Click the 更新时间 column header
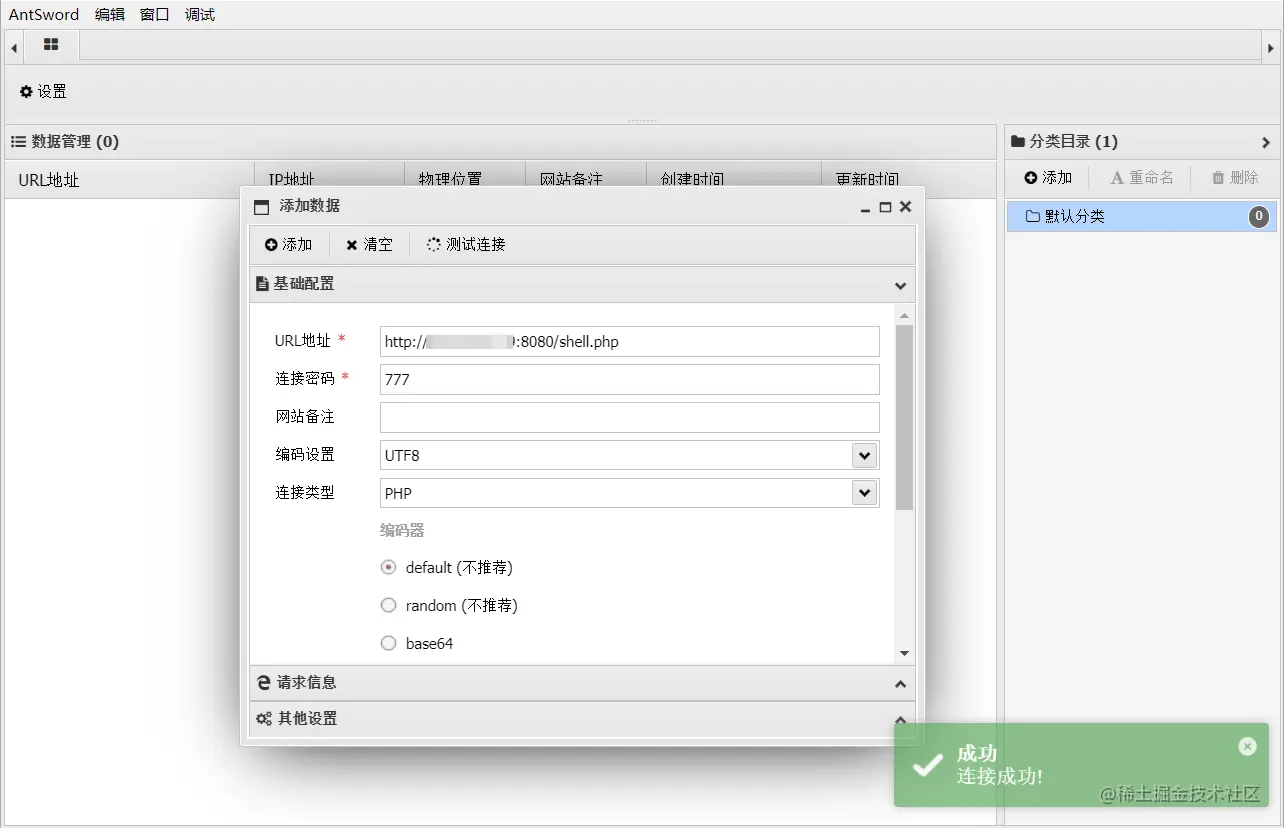 pyautogui.click(x=909, y=180)
